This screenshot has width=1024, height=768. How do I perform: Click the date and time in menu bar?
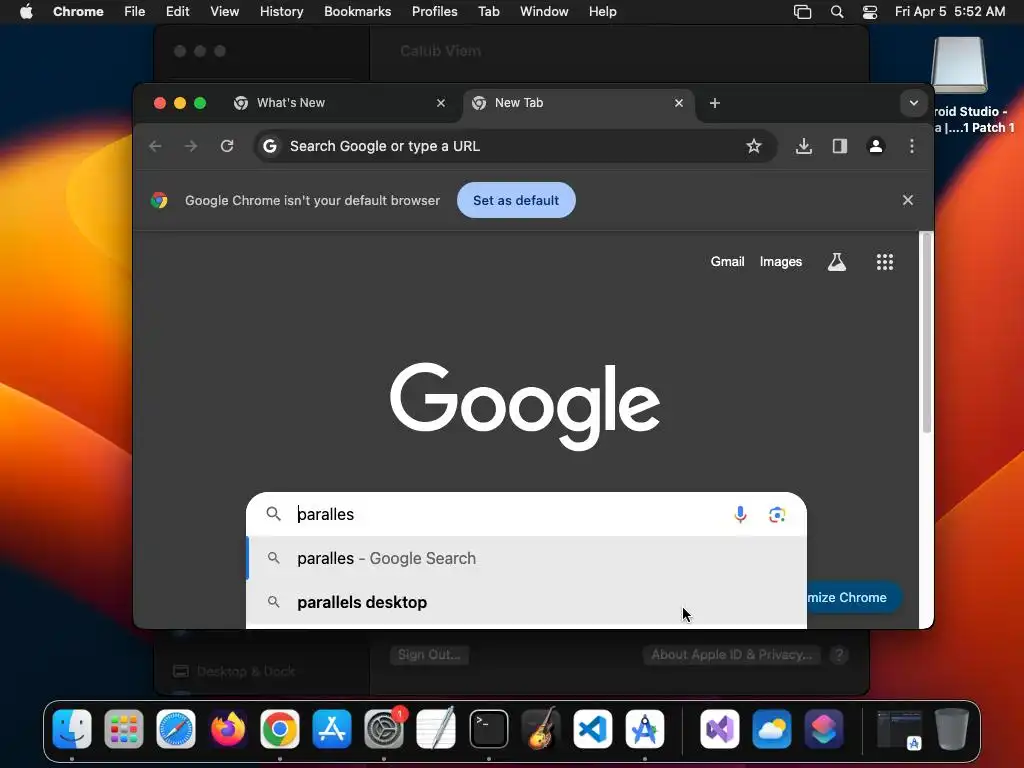pos(950,12)
